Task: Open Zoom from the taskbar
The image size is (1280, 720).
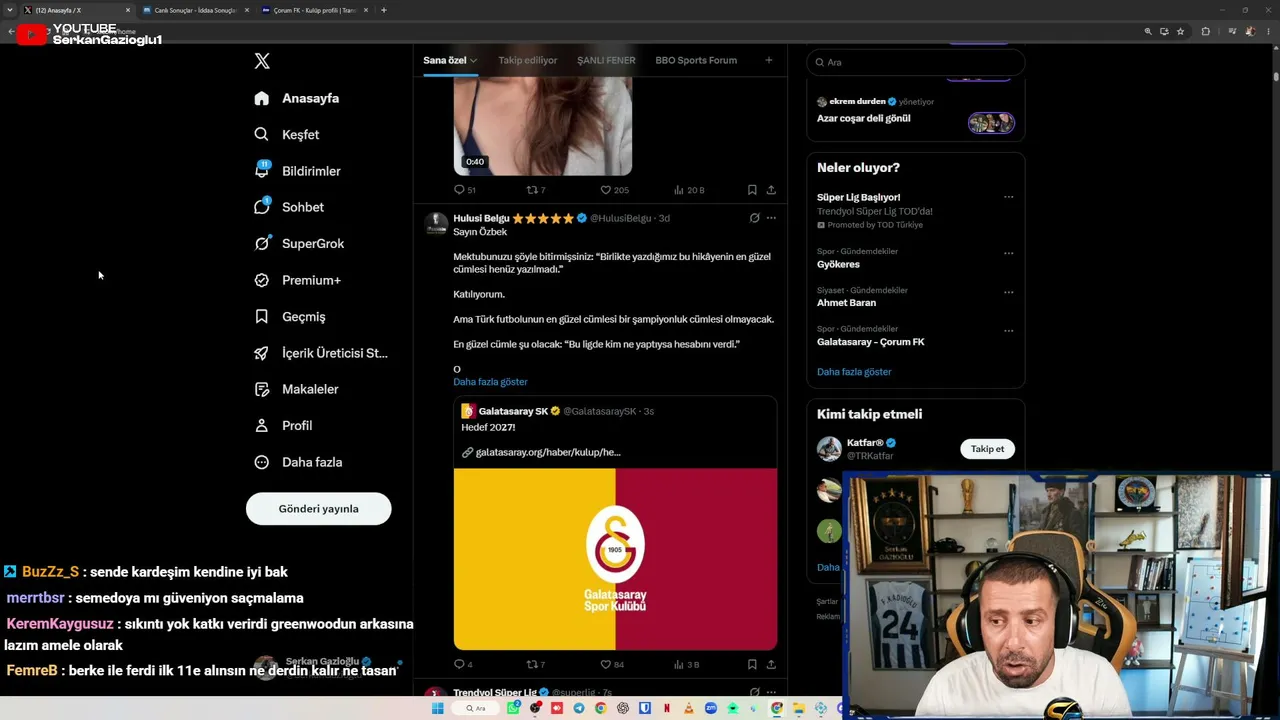Action: 711,709
